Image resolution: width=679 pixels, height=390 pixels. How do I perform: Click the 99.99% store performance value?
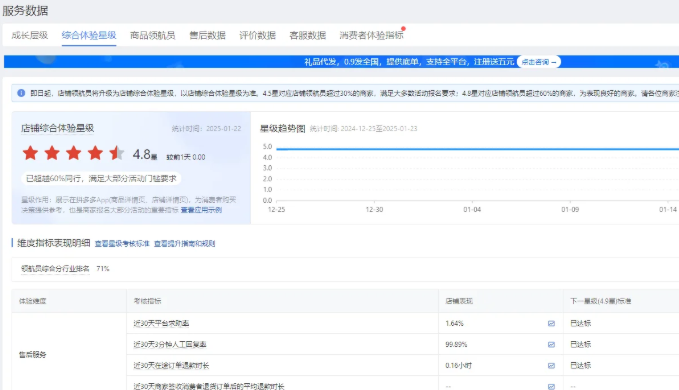(x=456, y=345)
